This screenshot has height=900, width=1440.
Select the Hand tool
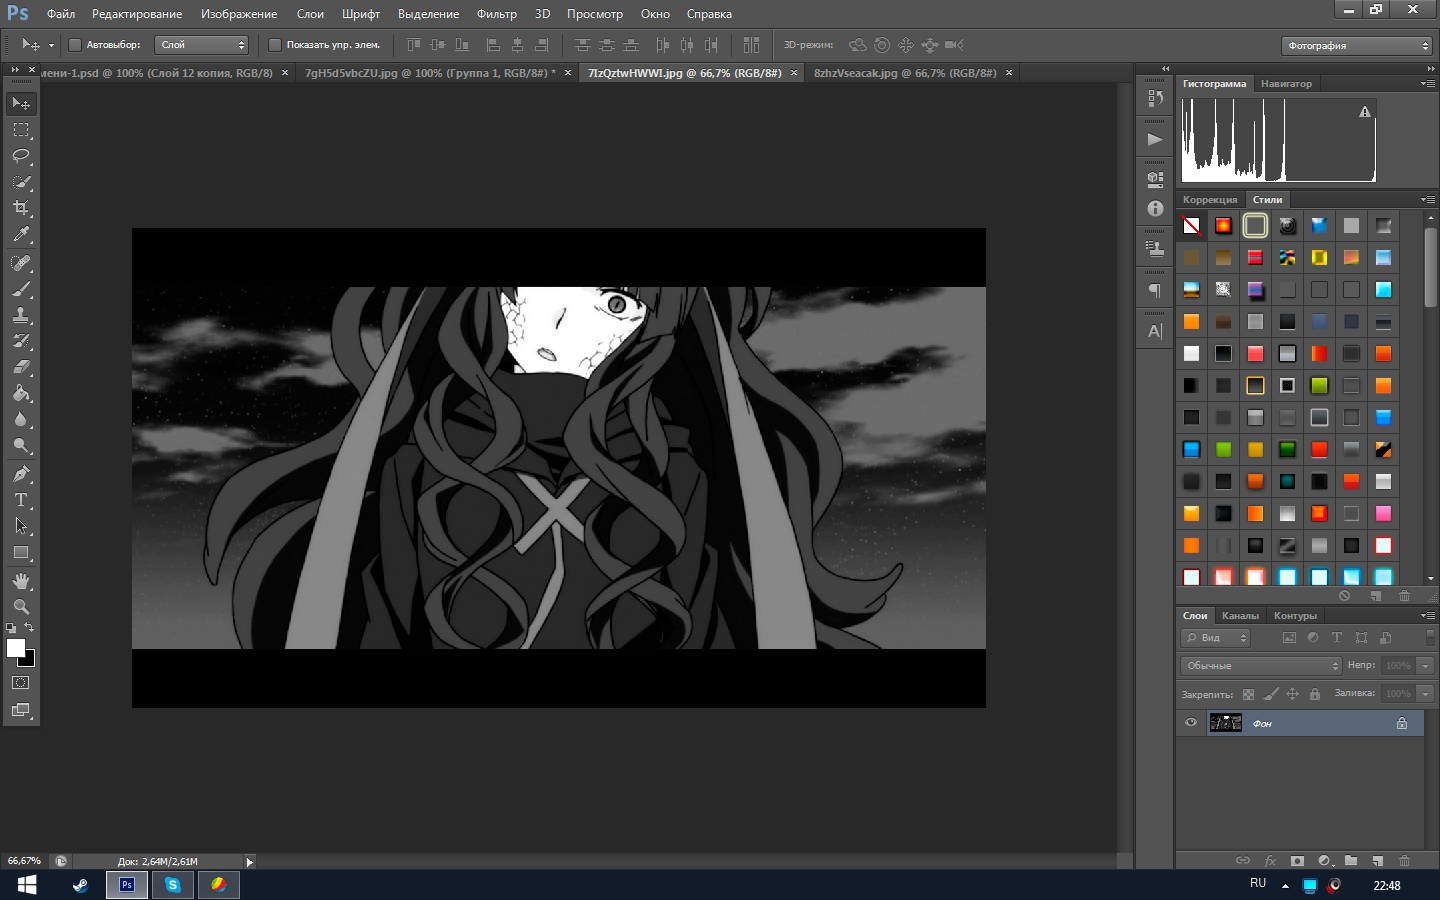21,581
